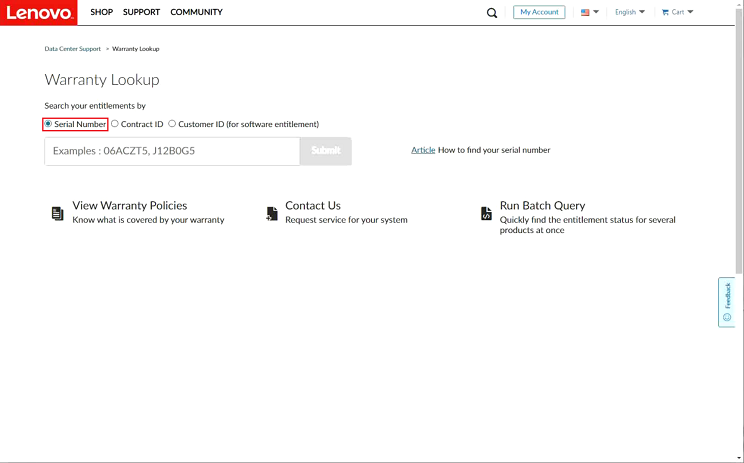Select the Serial Number radio button
Image resolution: width=744 pixels, height=463 pixels.
pyautogui.click(x=48, y=124)
